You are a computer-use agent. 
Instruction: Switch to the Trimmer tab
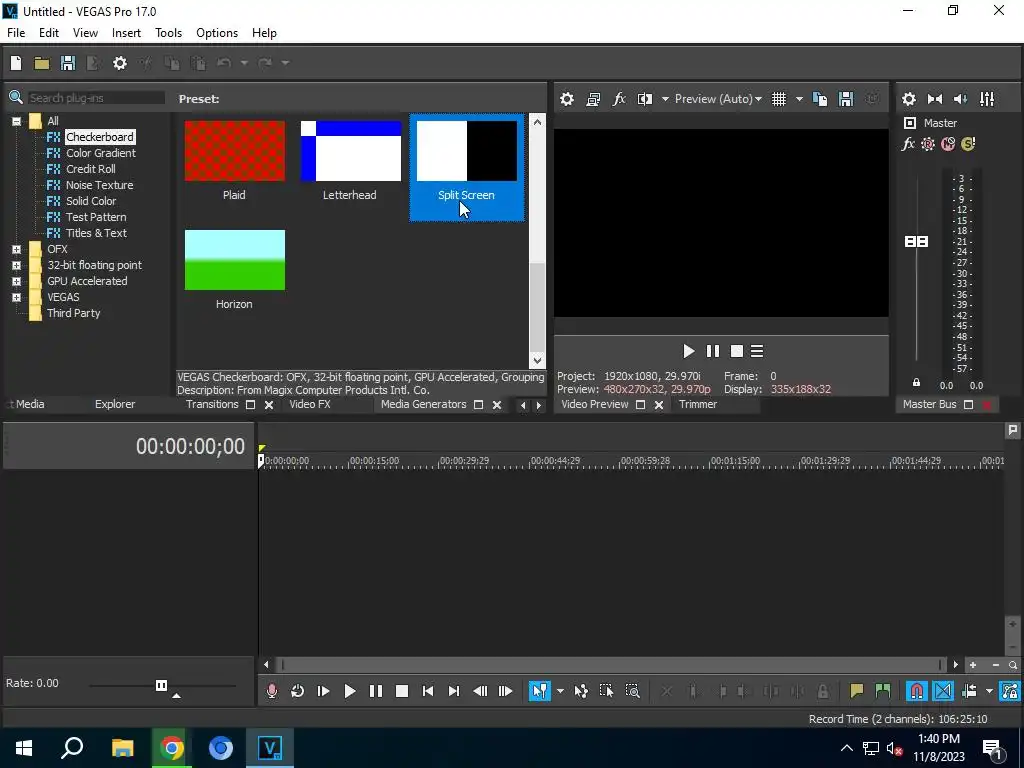coord(698,404)
